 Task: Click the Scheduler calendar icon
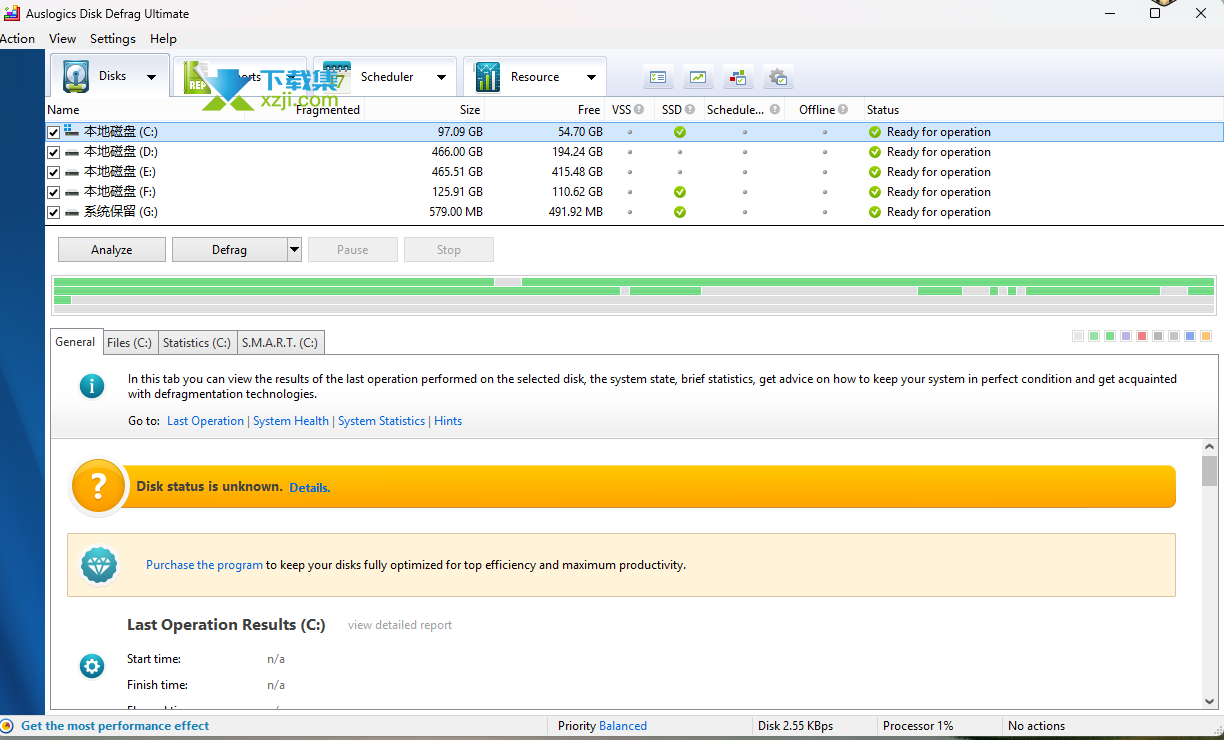[336, 77]
